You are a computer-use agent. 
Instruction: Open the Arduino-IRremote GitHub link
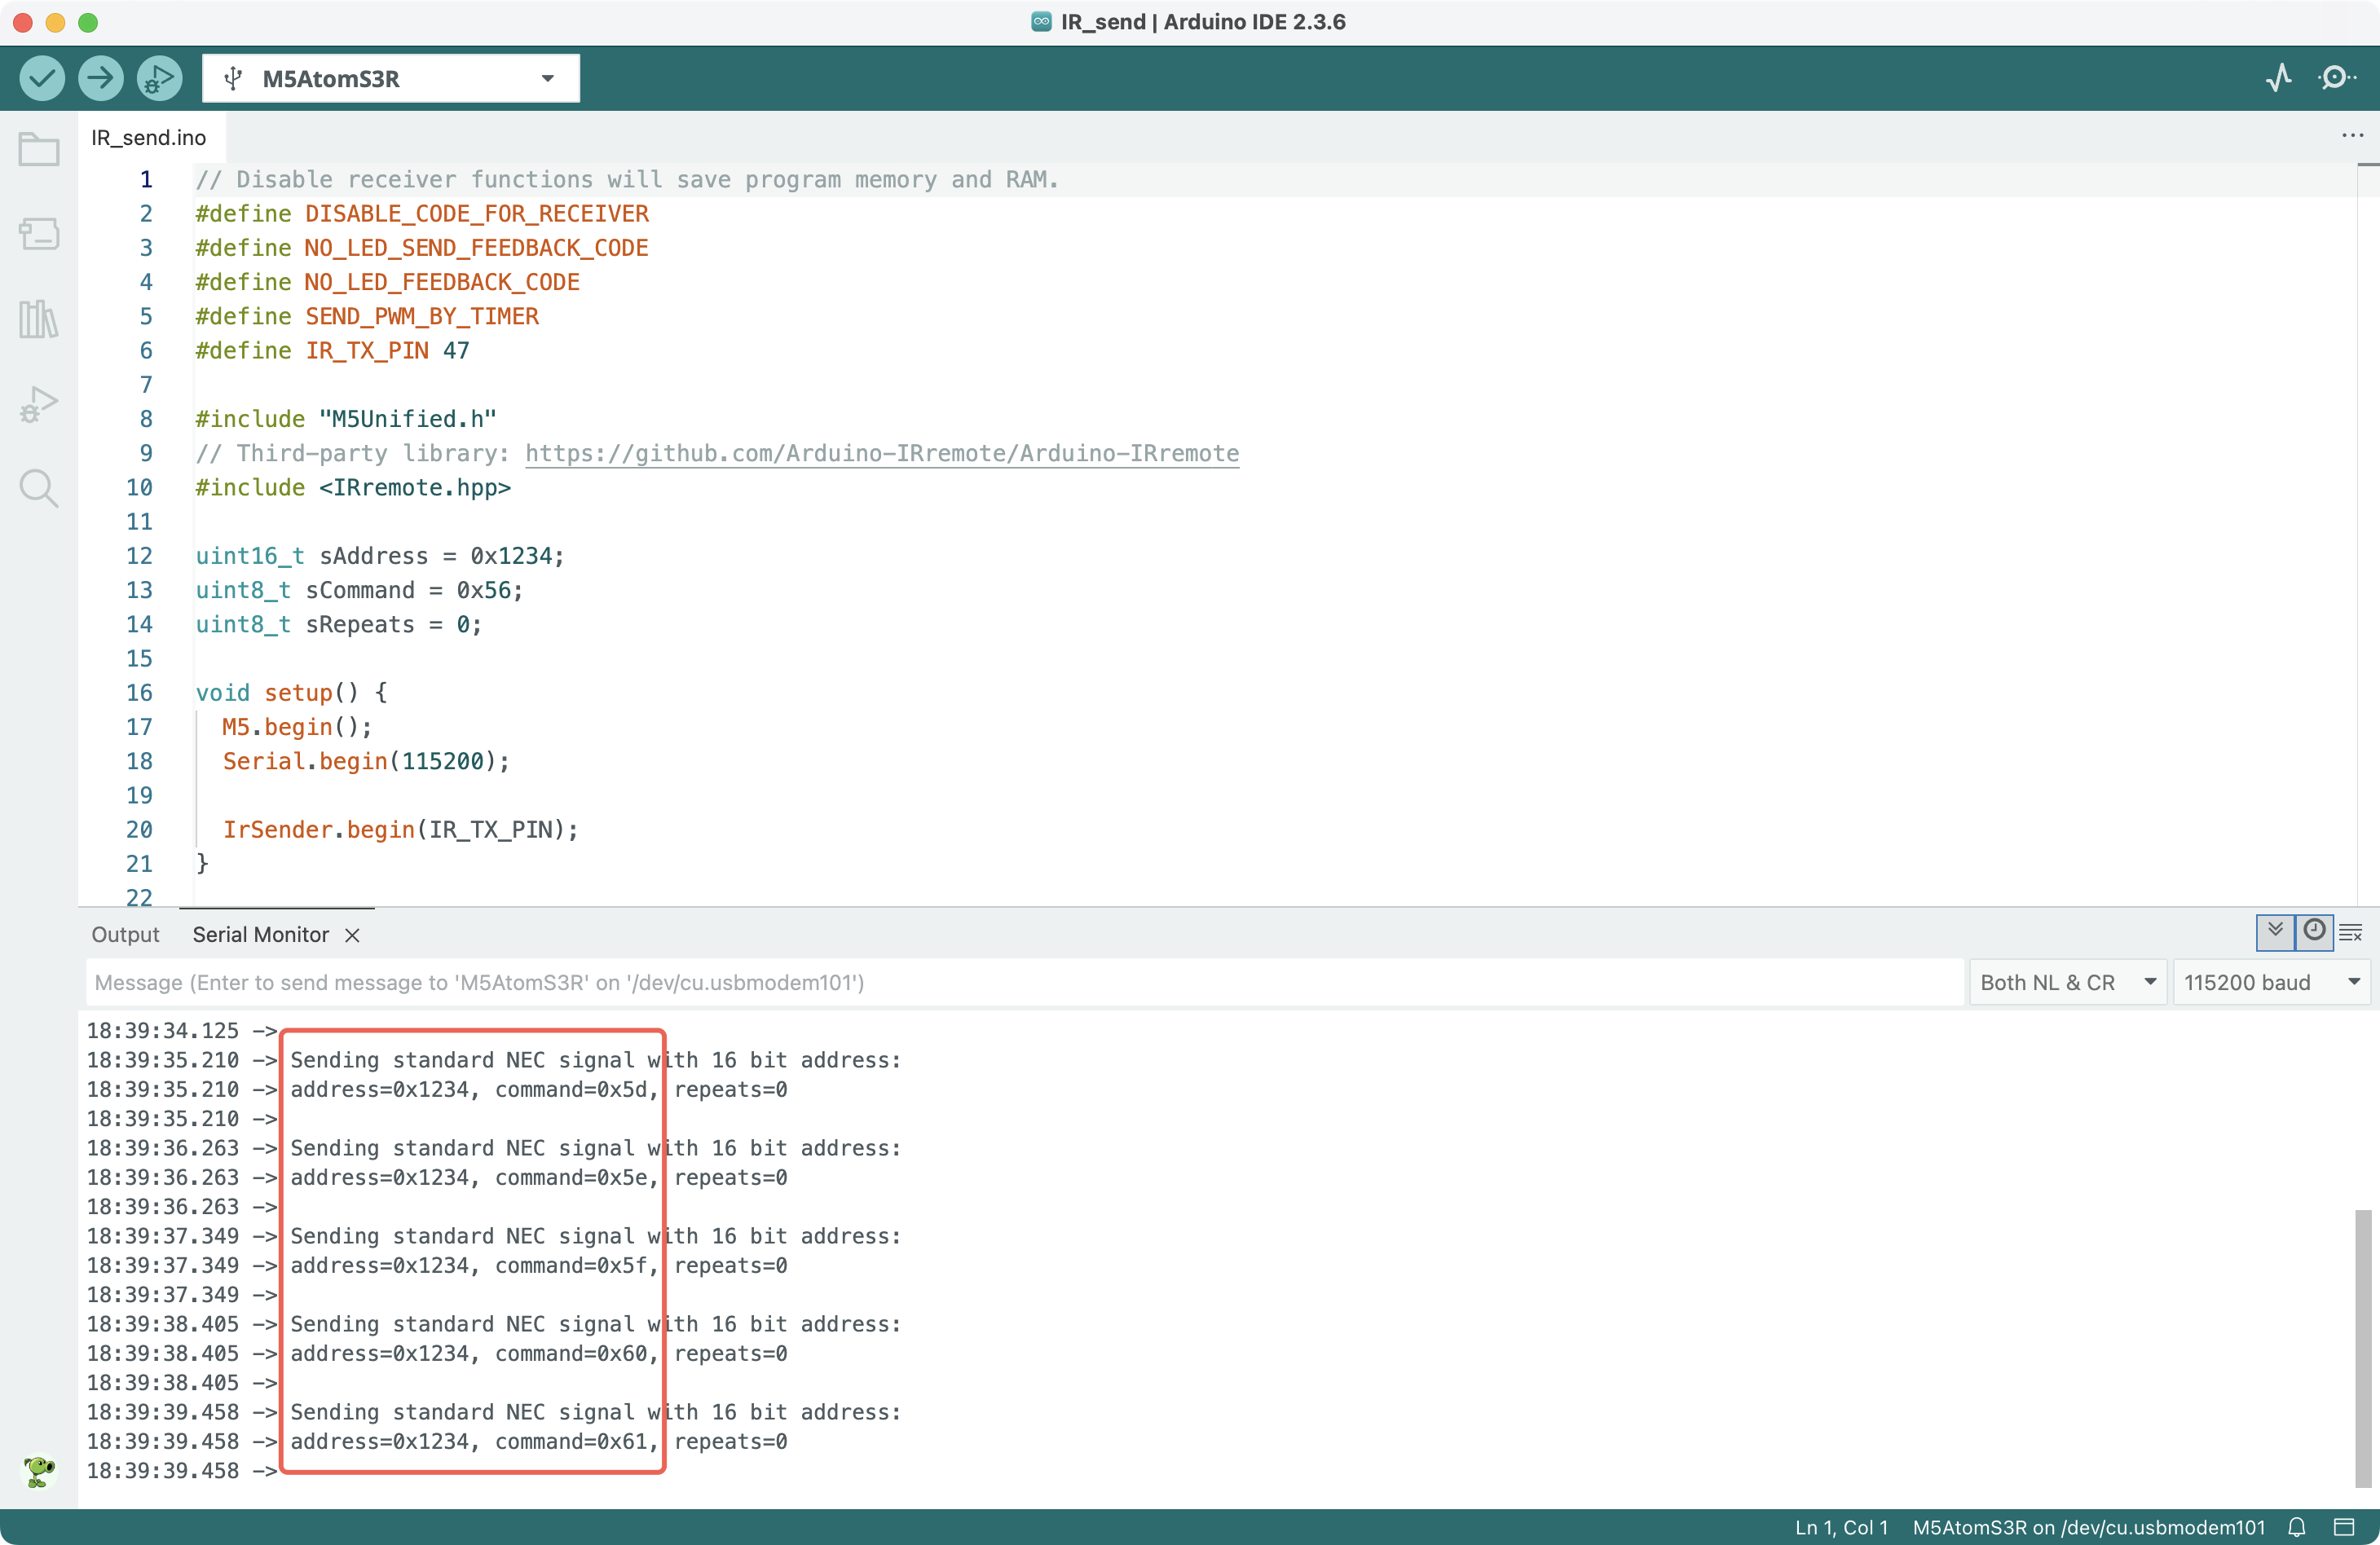pyautogui.click(x=882, y=453)
